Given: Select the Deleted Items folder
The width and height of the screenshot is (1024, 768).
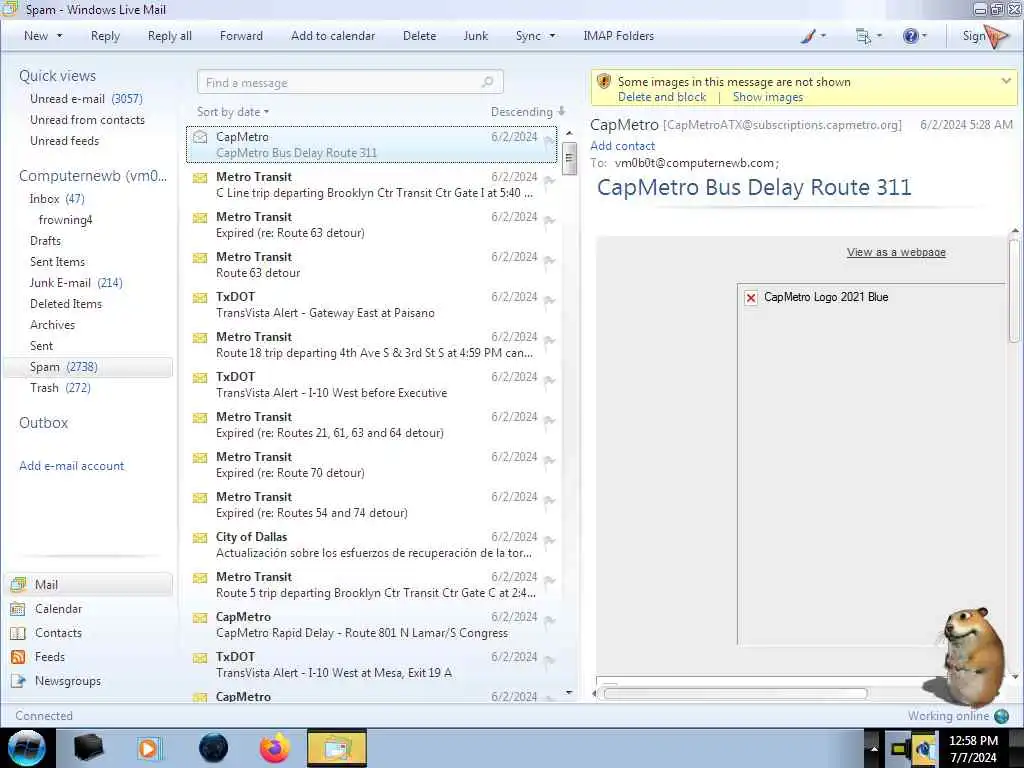Looking at the screenshot, I should coord(66,304).
